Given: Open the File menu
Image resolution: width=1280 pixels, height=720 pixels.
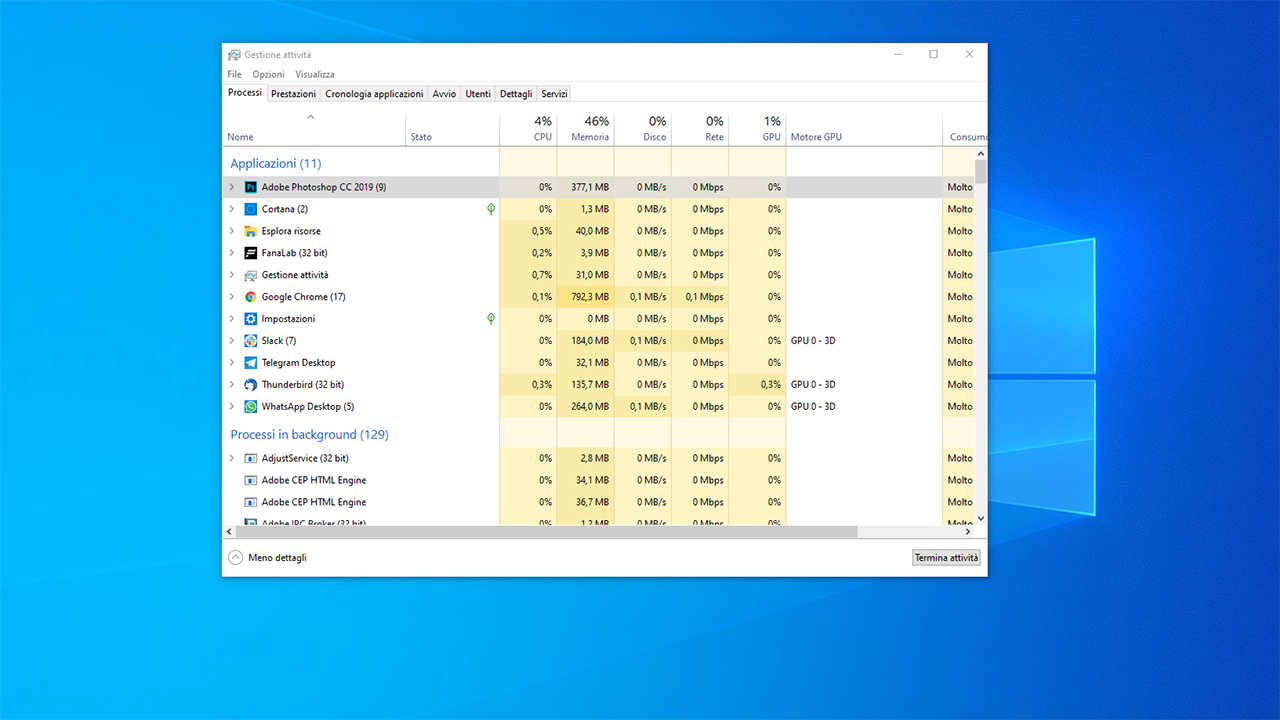Looking at the screenshot, I should [x=234, y=74].
